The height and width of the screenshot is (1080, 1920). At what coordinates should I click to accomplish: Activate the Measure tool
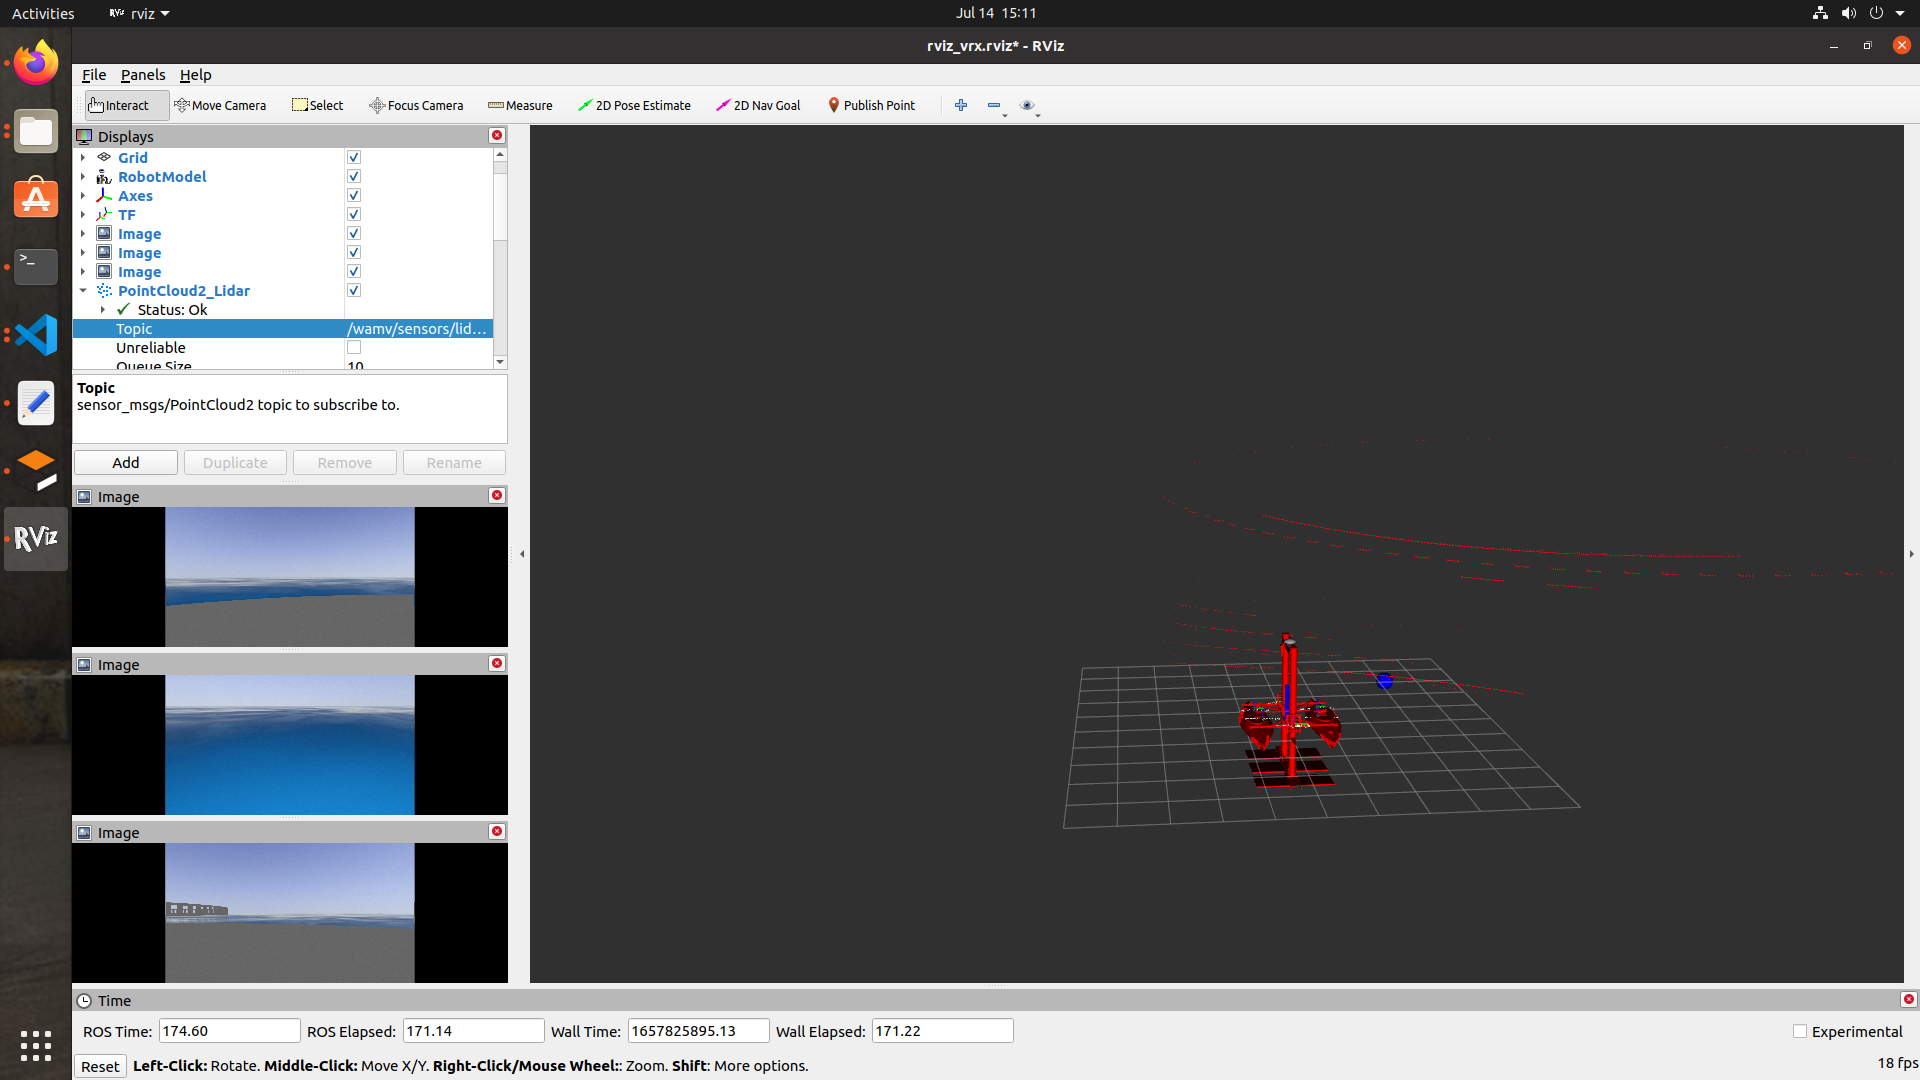coord(519,105)
